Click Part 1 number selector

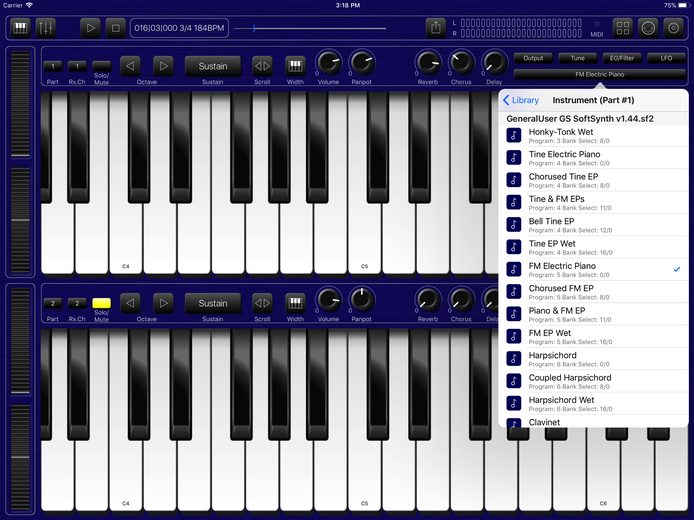[53, 66]
